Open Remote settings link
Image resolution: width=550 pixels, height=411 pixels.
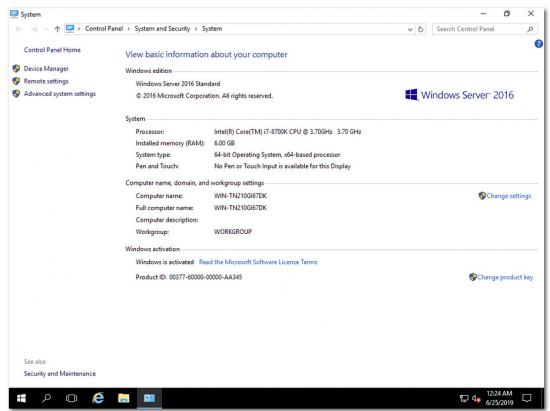point(46,81)
